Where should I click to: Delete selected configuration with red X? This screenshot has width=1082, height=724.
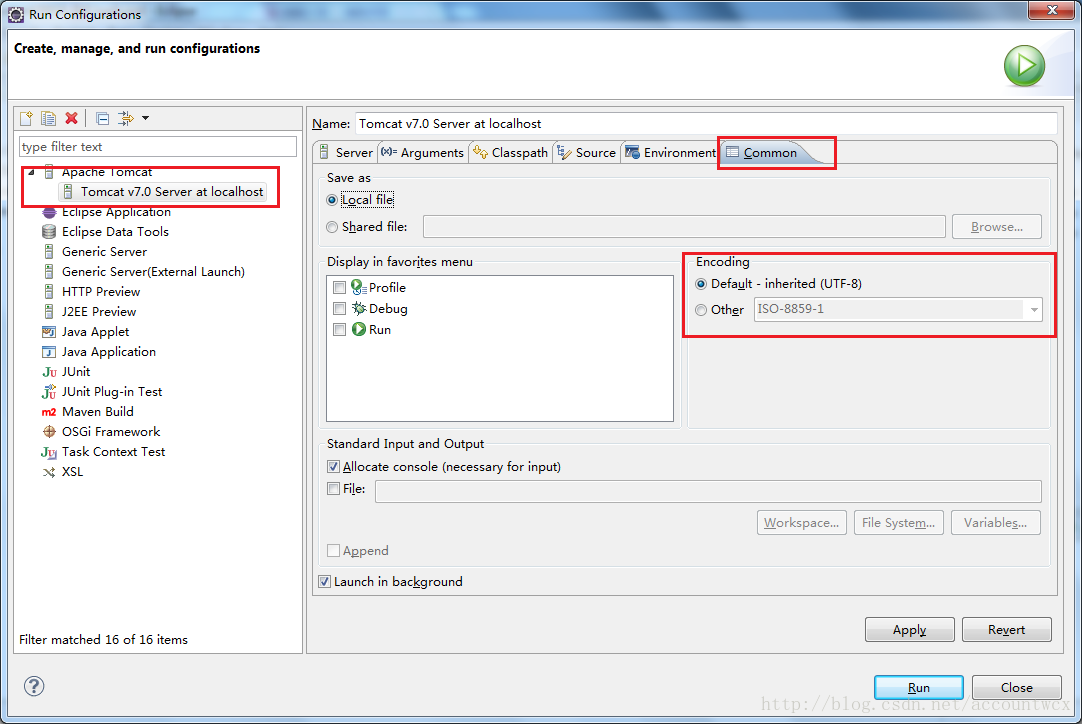coord(71,118)
